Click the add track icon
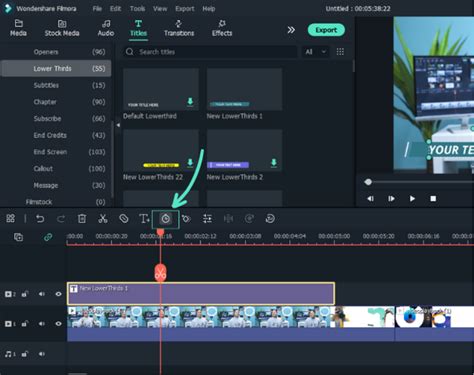Screen dimensions: 474x375 (x=18, y=237)
